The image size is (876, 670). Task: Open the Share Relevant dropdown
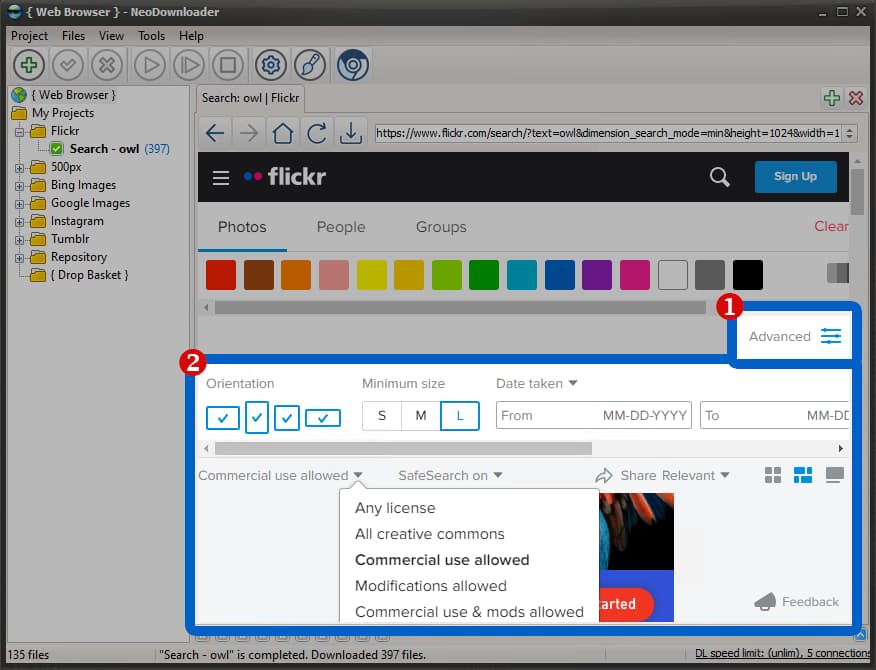click(x=673, y=475)
